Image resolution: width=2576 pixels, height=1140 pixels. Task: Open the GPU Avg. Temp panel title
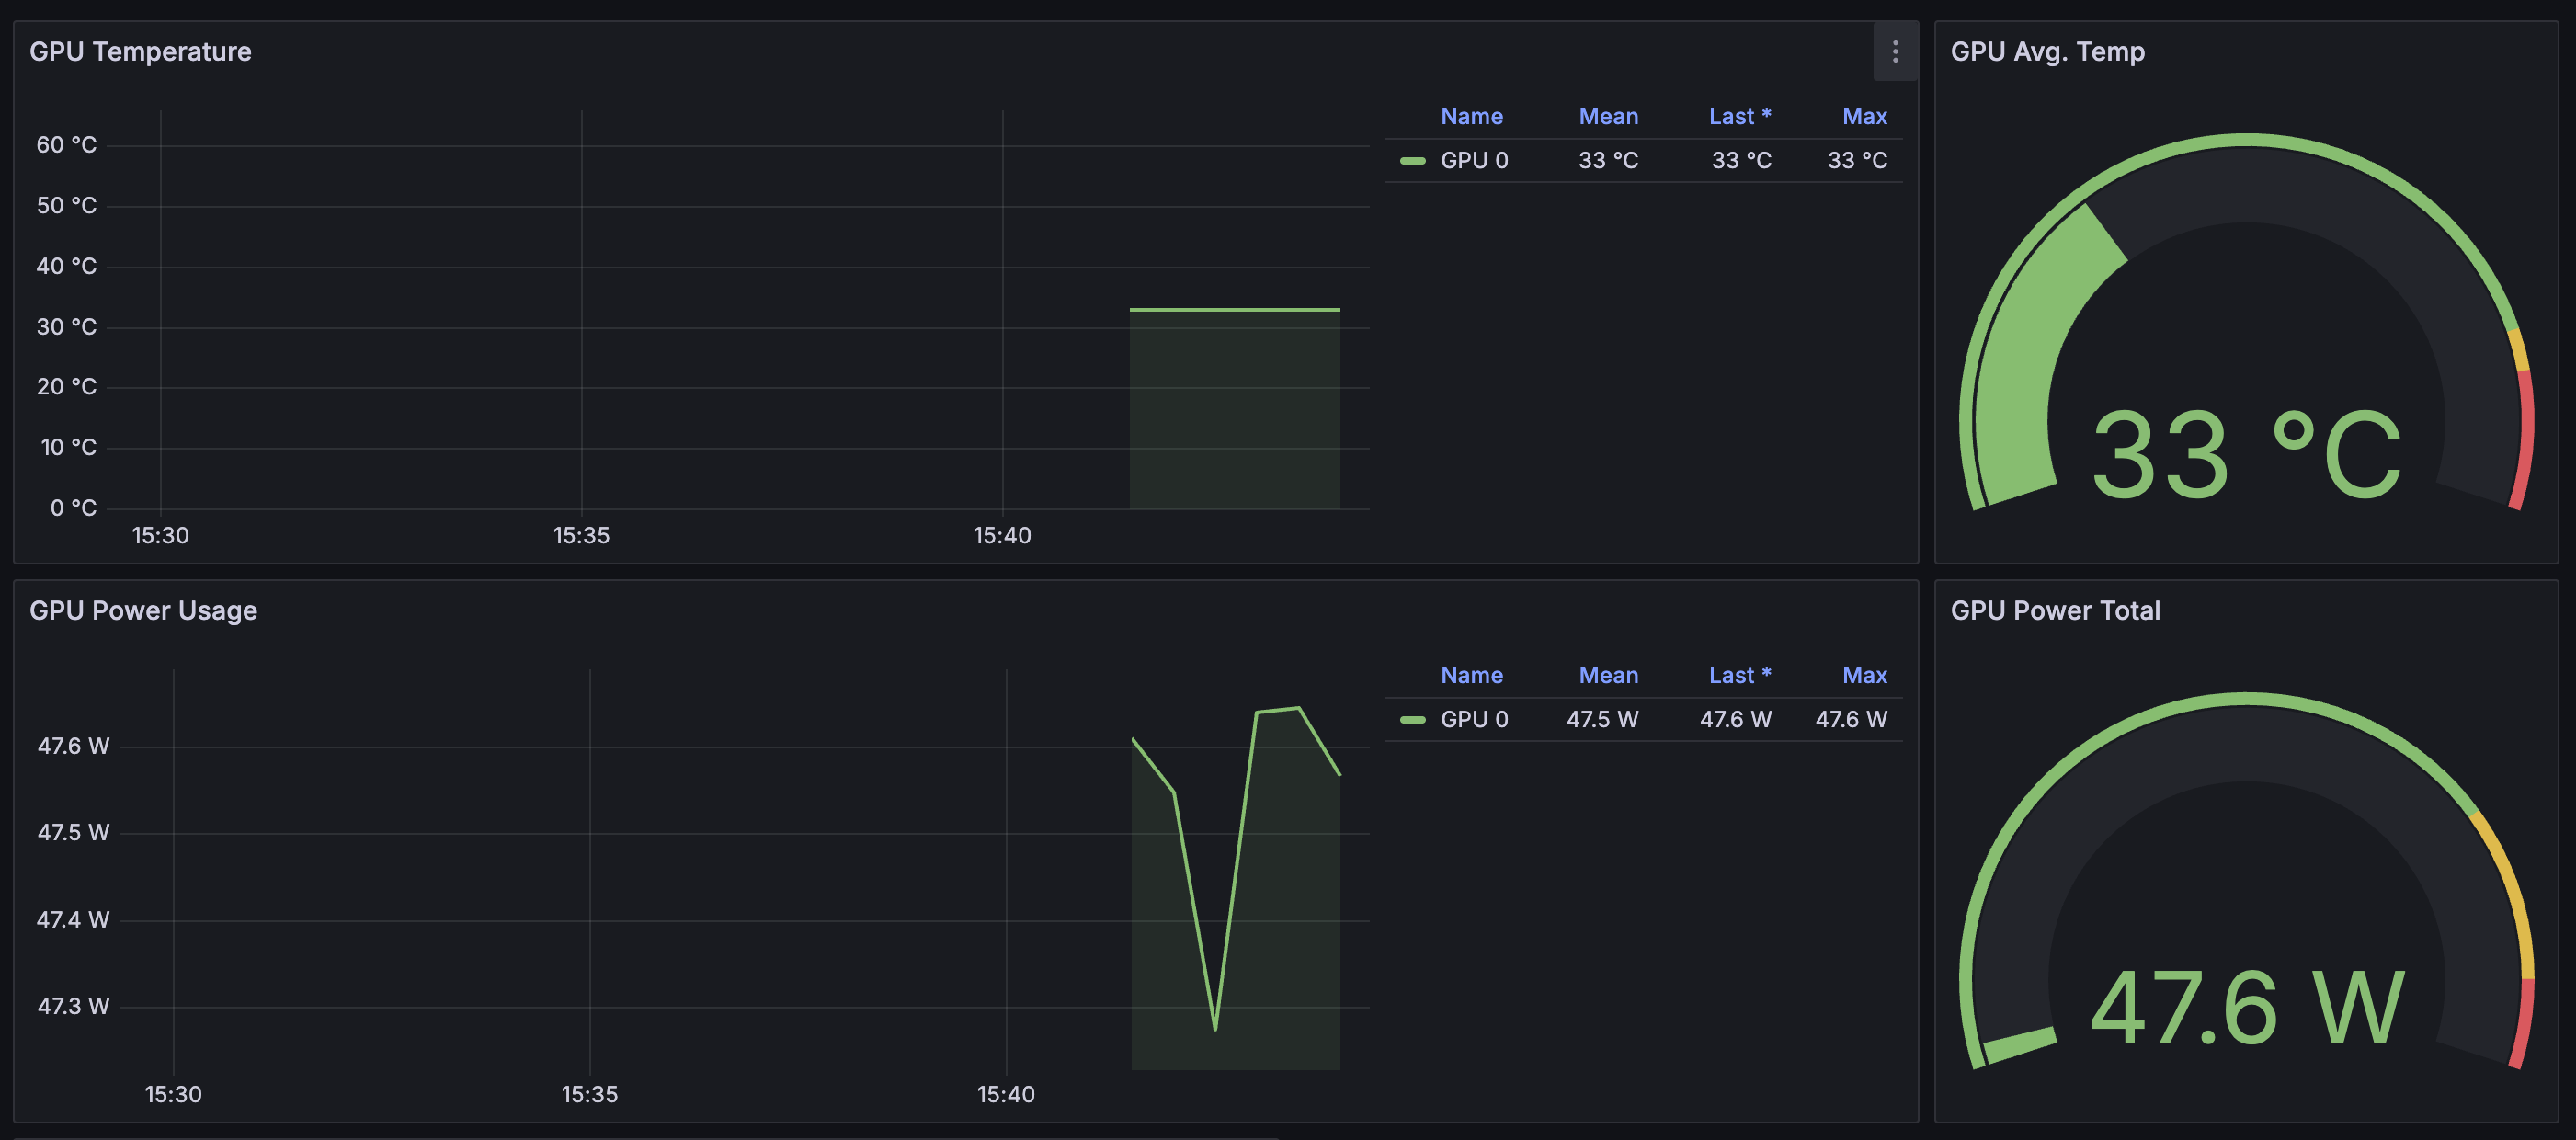coord(2047,52)
